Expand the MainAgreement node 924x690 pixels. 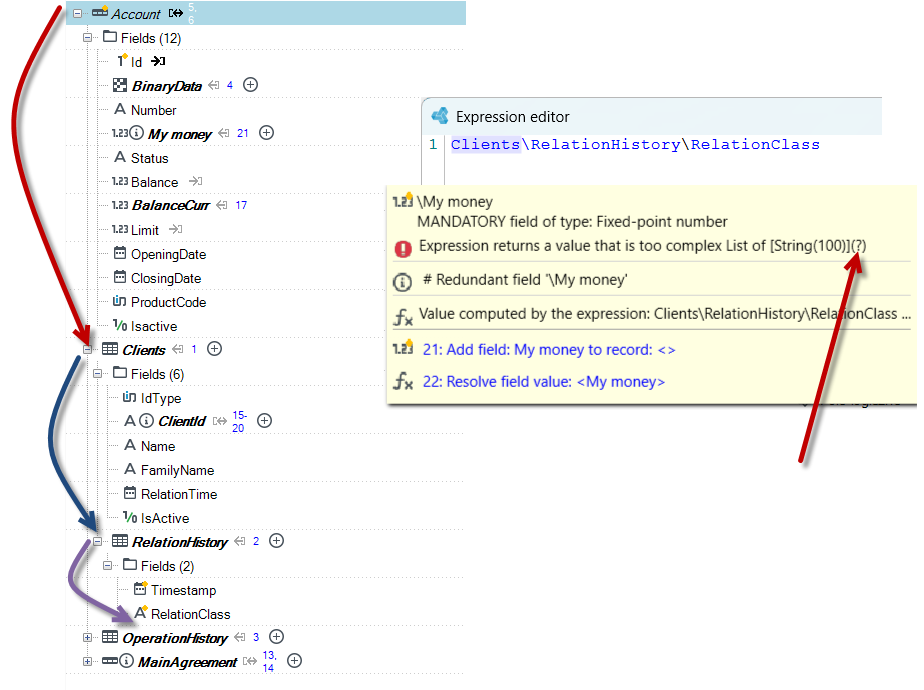click(87, 661)
